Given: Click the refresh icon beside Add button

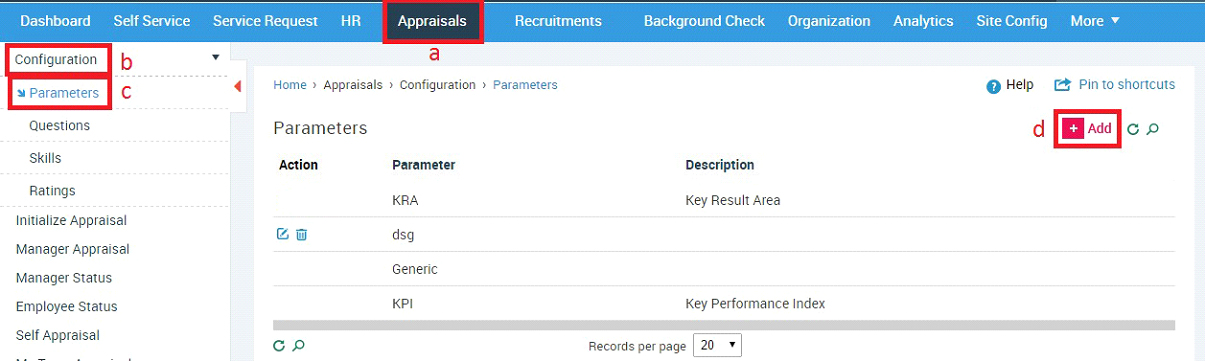Looking at the screenshot, I should click(1133, 129).
